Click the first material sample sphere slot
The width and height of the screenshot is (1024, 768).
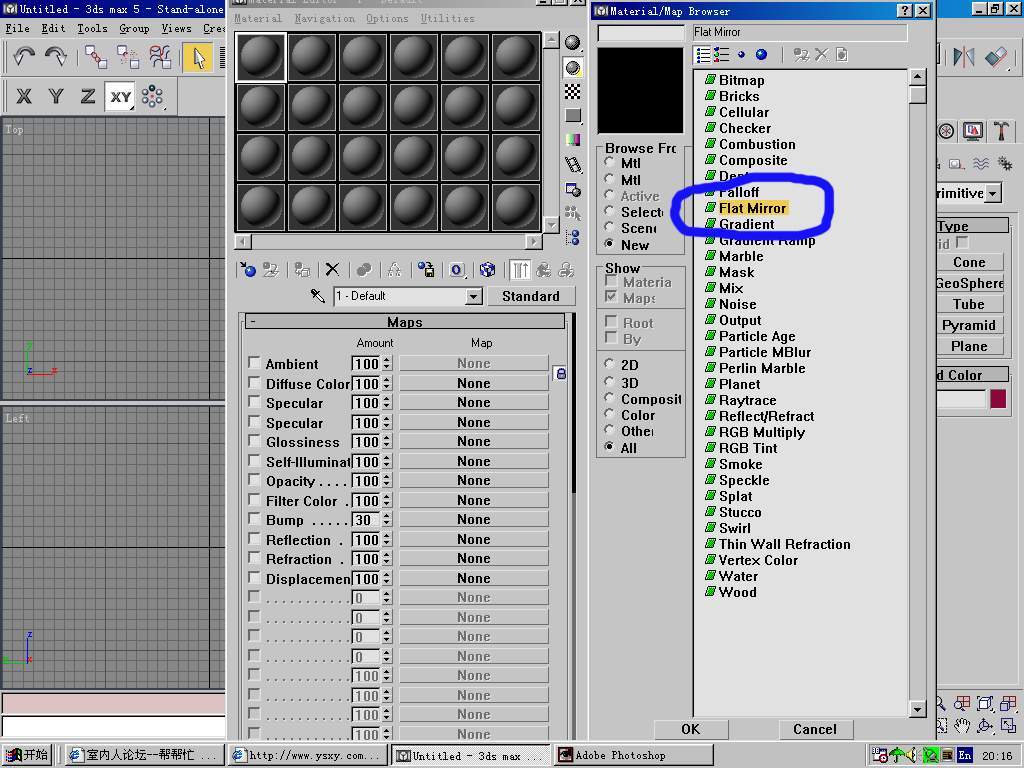point(261,57)
